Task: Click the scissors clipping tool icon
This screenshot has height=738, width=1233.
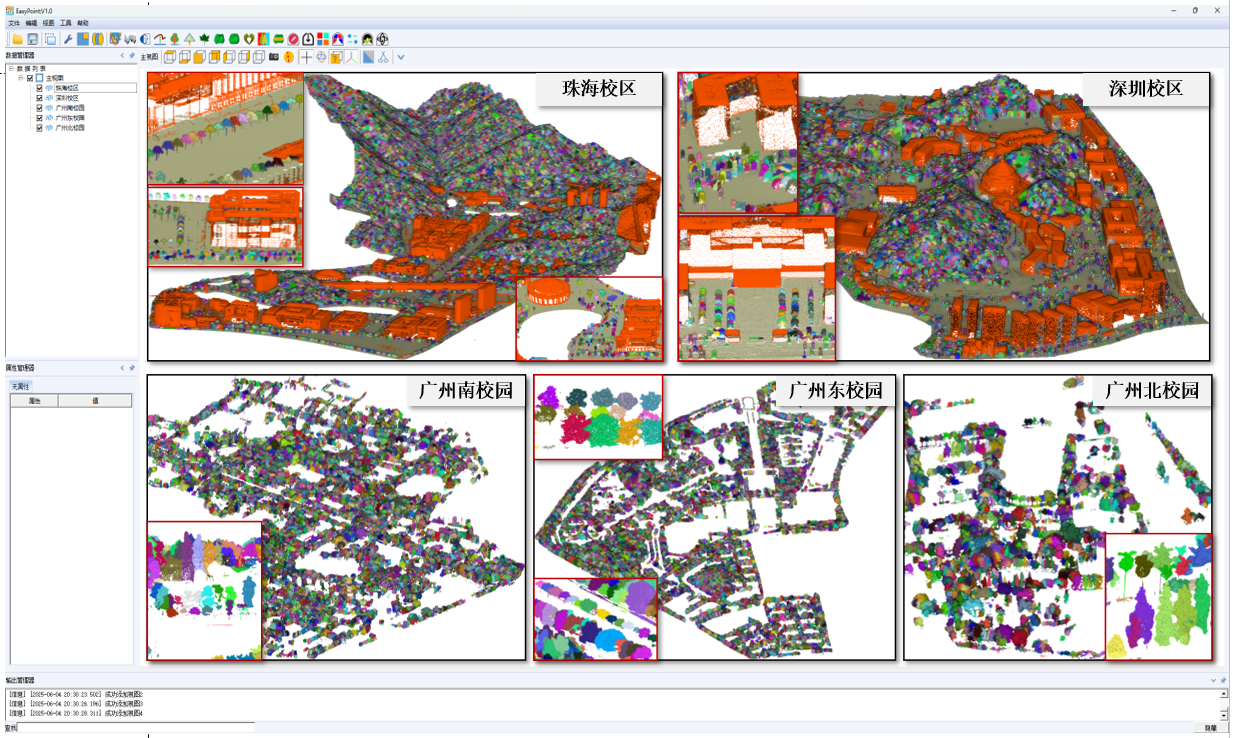Action: [383, 57]
